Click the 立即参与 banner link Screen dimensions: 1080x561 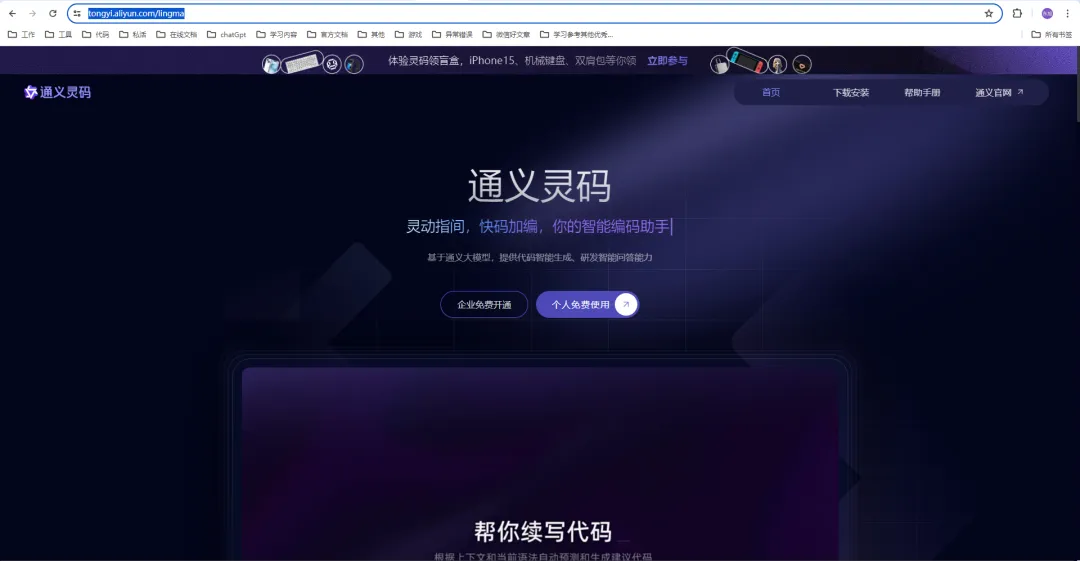click(667, 61)
